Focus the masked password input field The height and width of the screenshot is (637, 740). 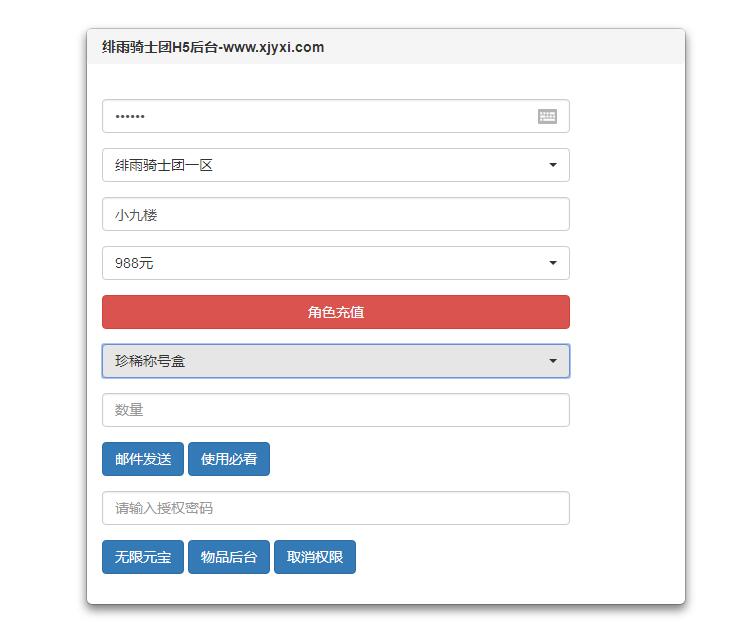pyautogui.click(x=320, y=116)
